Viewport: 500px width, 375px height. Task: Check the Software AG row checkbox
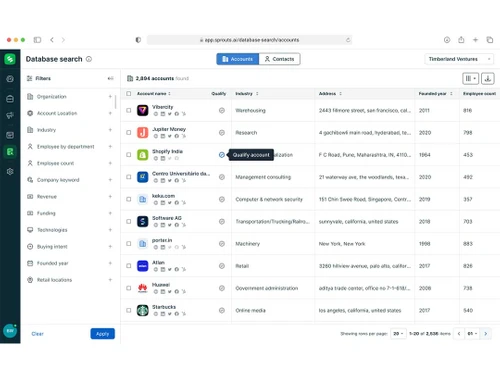[x=129, y=221]
